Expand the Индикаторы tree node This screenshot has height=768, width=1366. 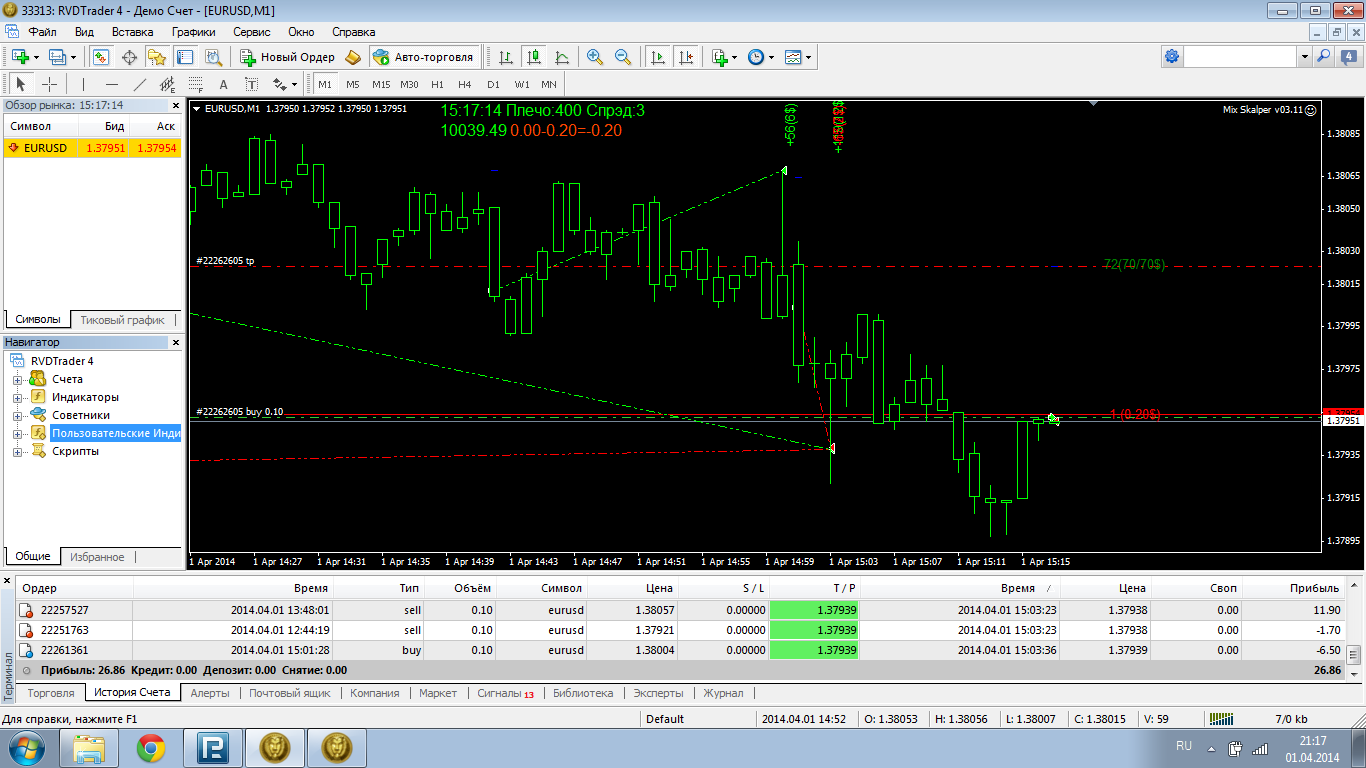(17, 398)
